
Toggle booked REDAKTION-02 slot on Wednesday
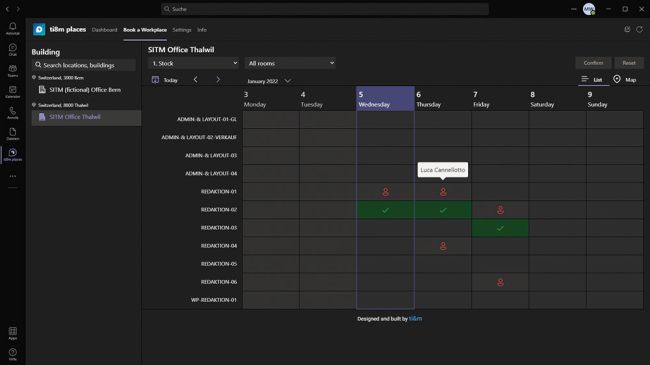pos(385,210)
